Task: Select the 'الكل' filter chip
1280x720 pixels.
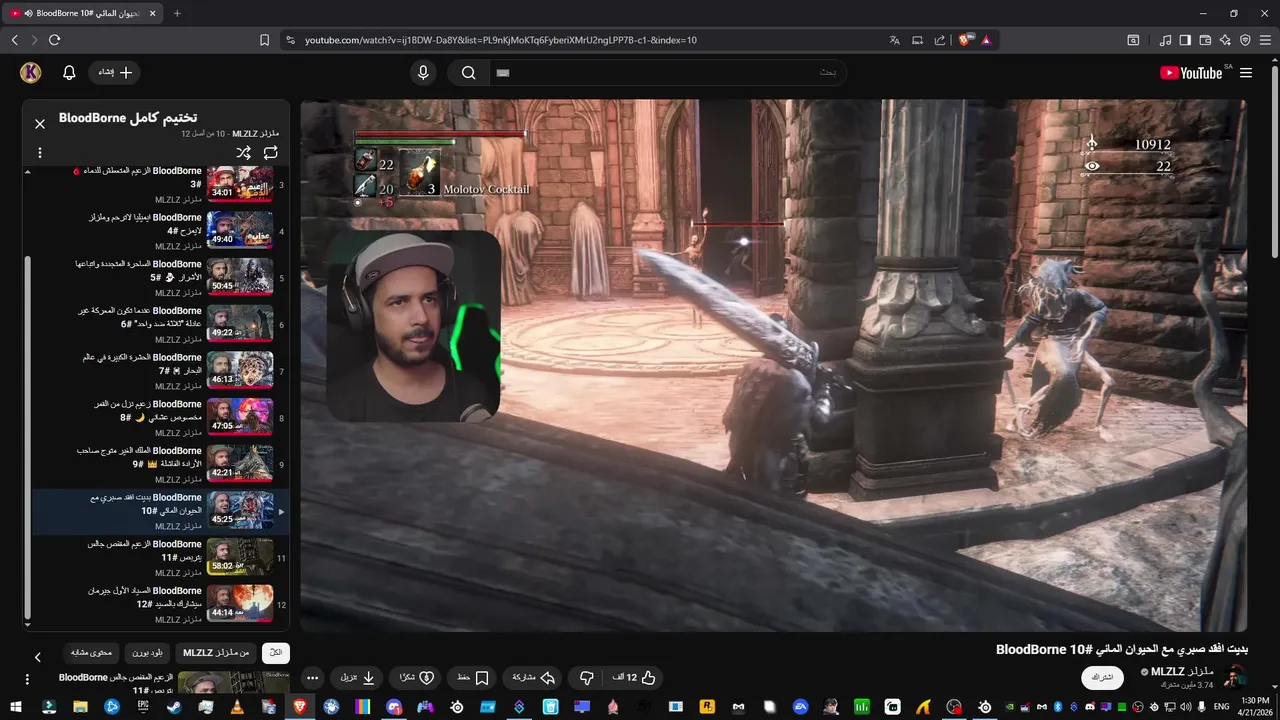Action: (x=276, y=653)
